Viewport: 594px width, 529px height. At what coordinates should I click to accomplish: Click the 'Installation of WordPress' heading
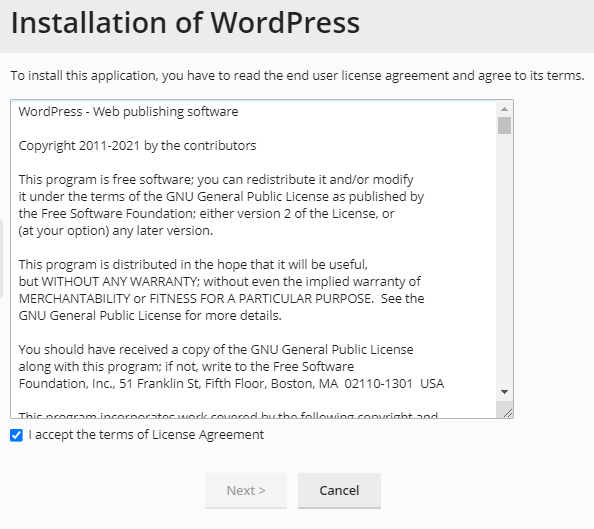click(x=185, y=23)
